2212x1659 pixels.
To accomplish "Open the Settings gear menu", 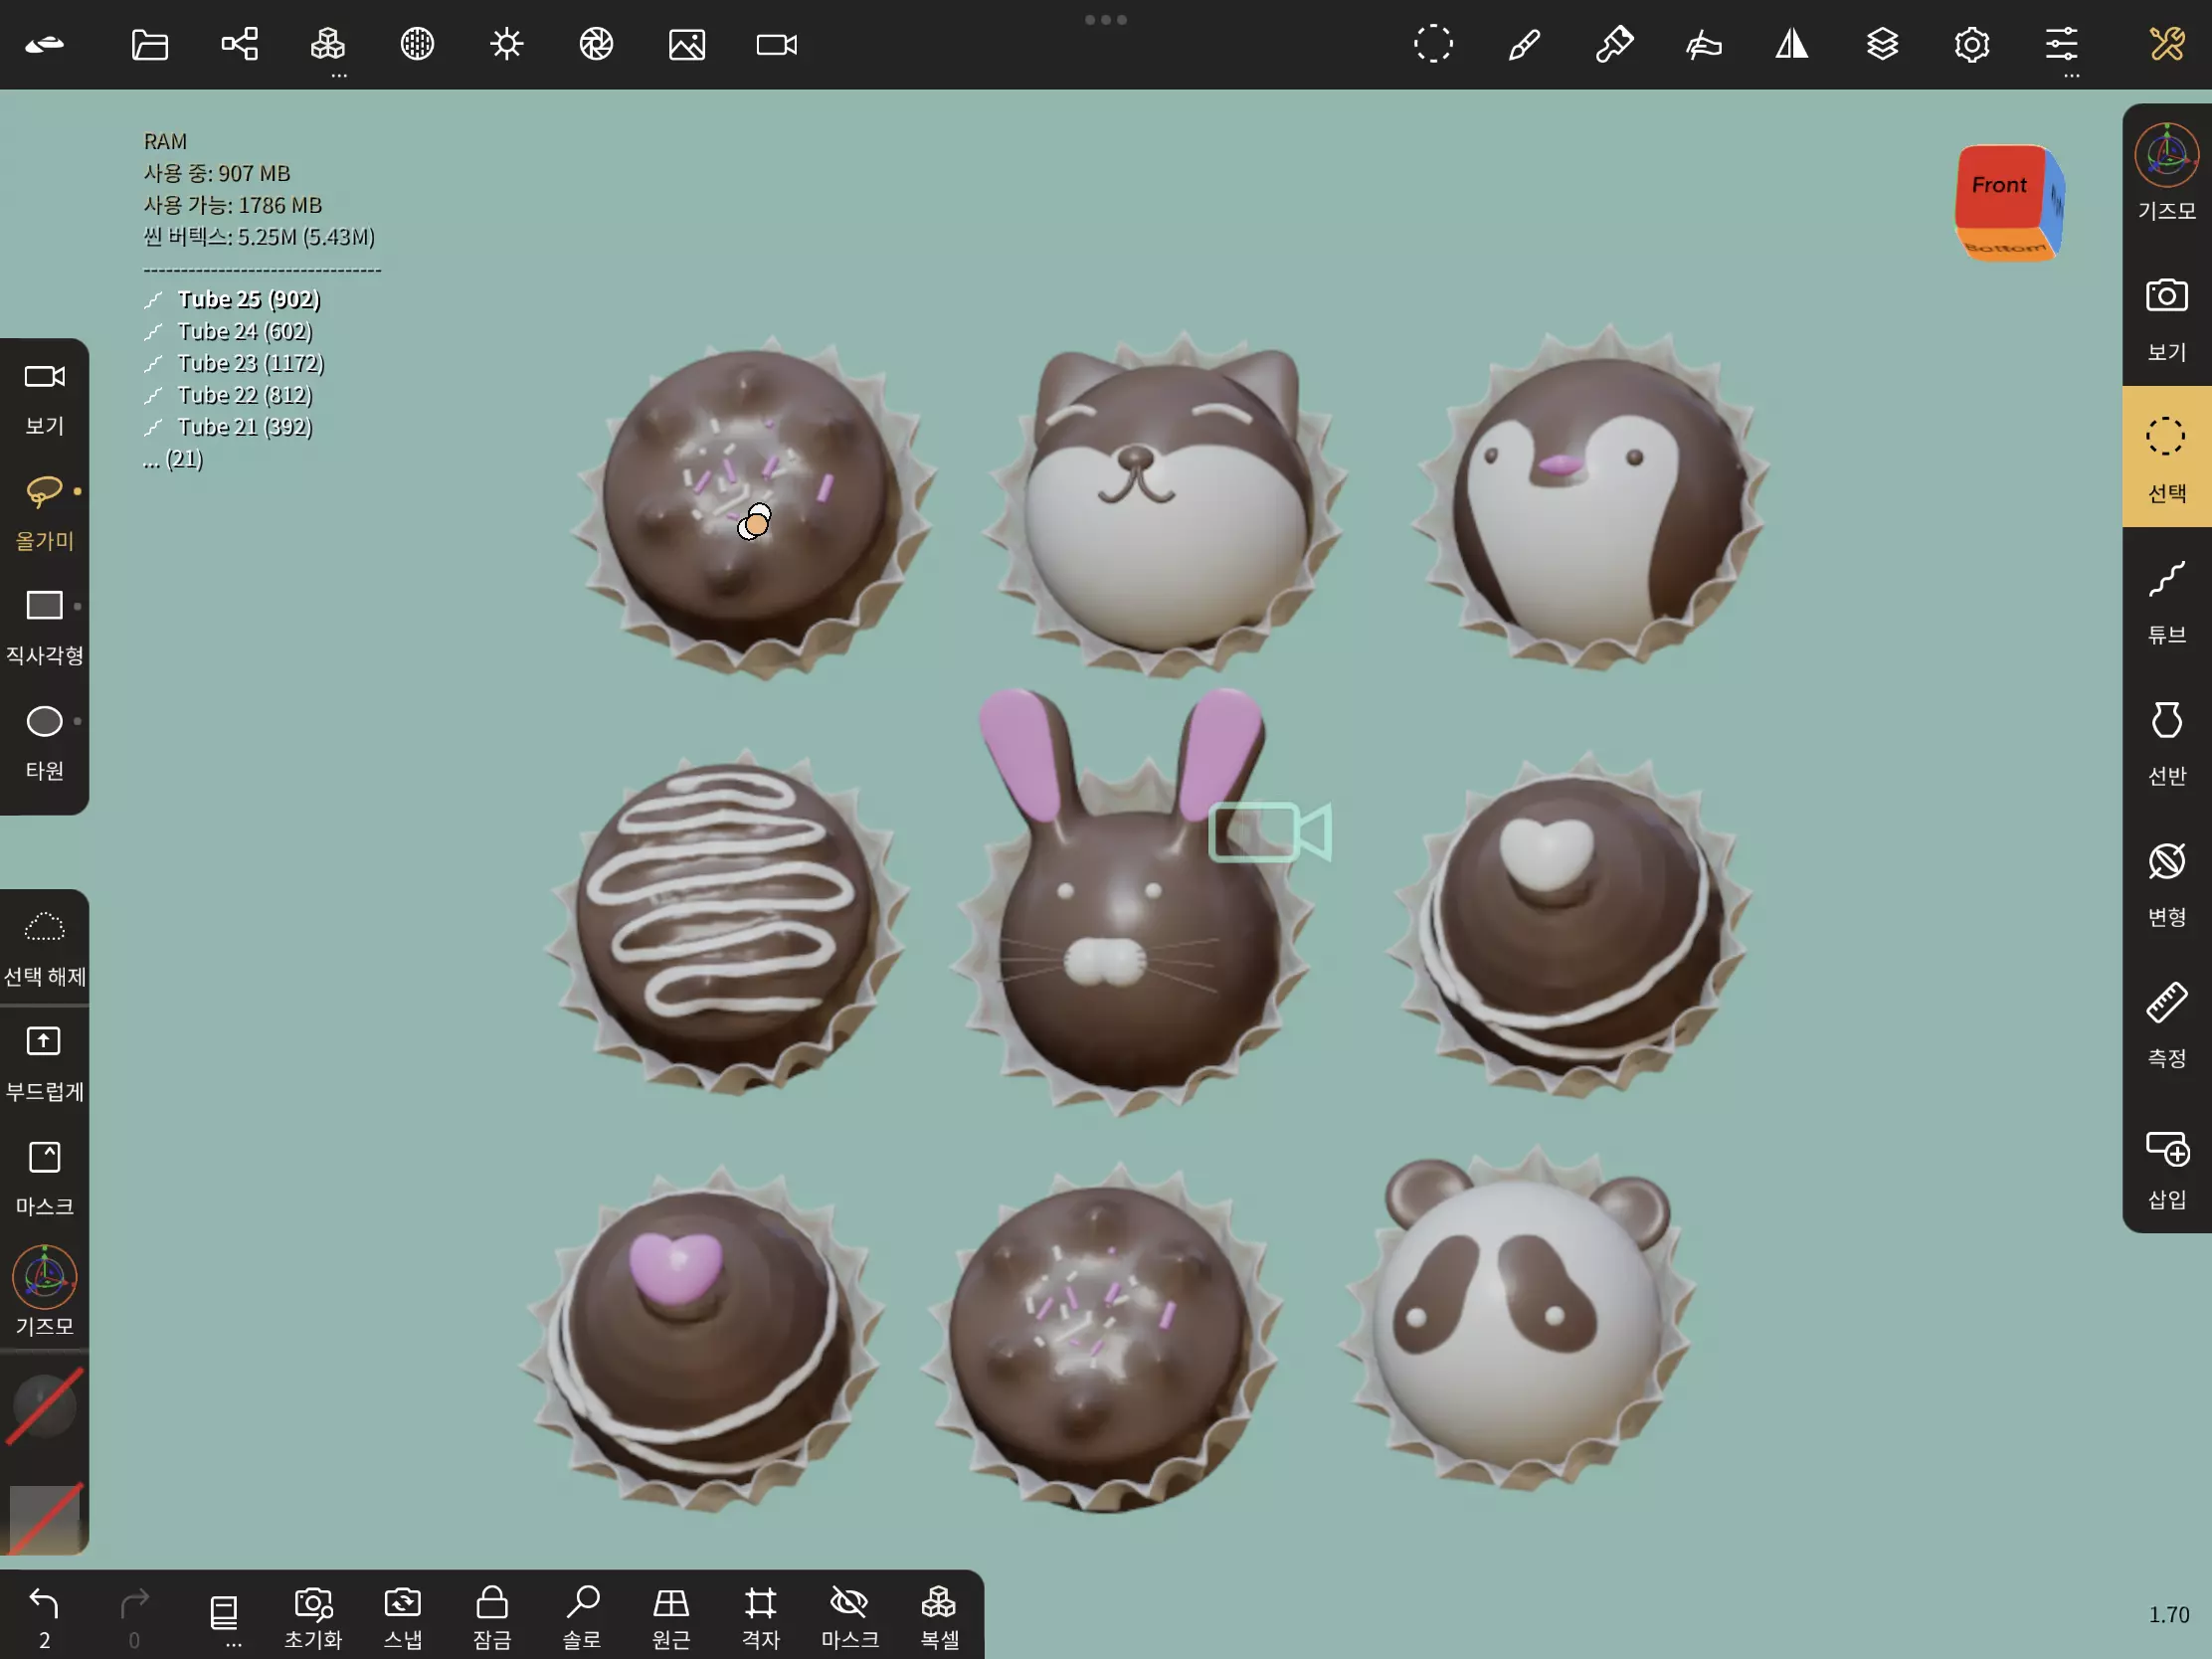I will pyautogui.click(x=1972, y=44).
